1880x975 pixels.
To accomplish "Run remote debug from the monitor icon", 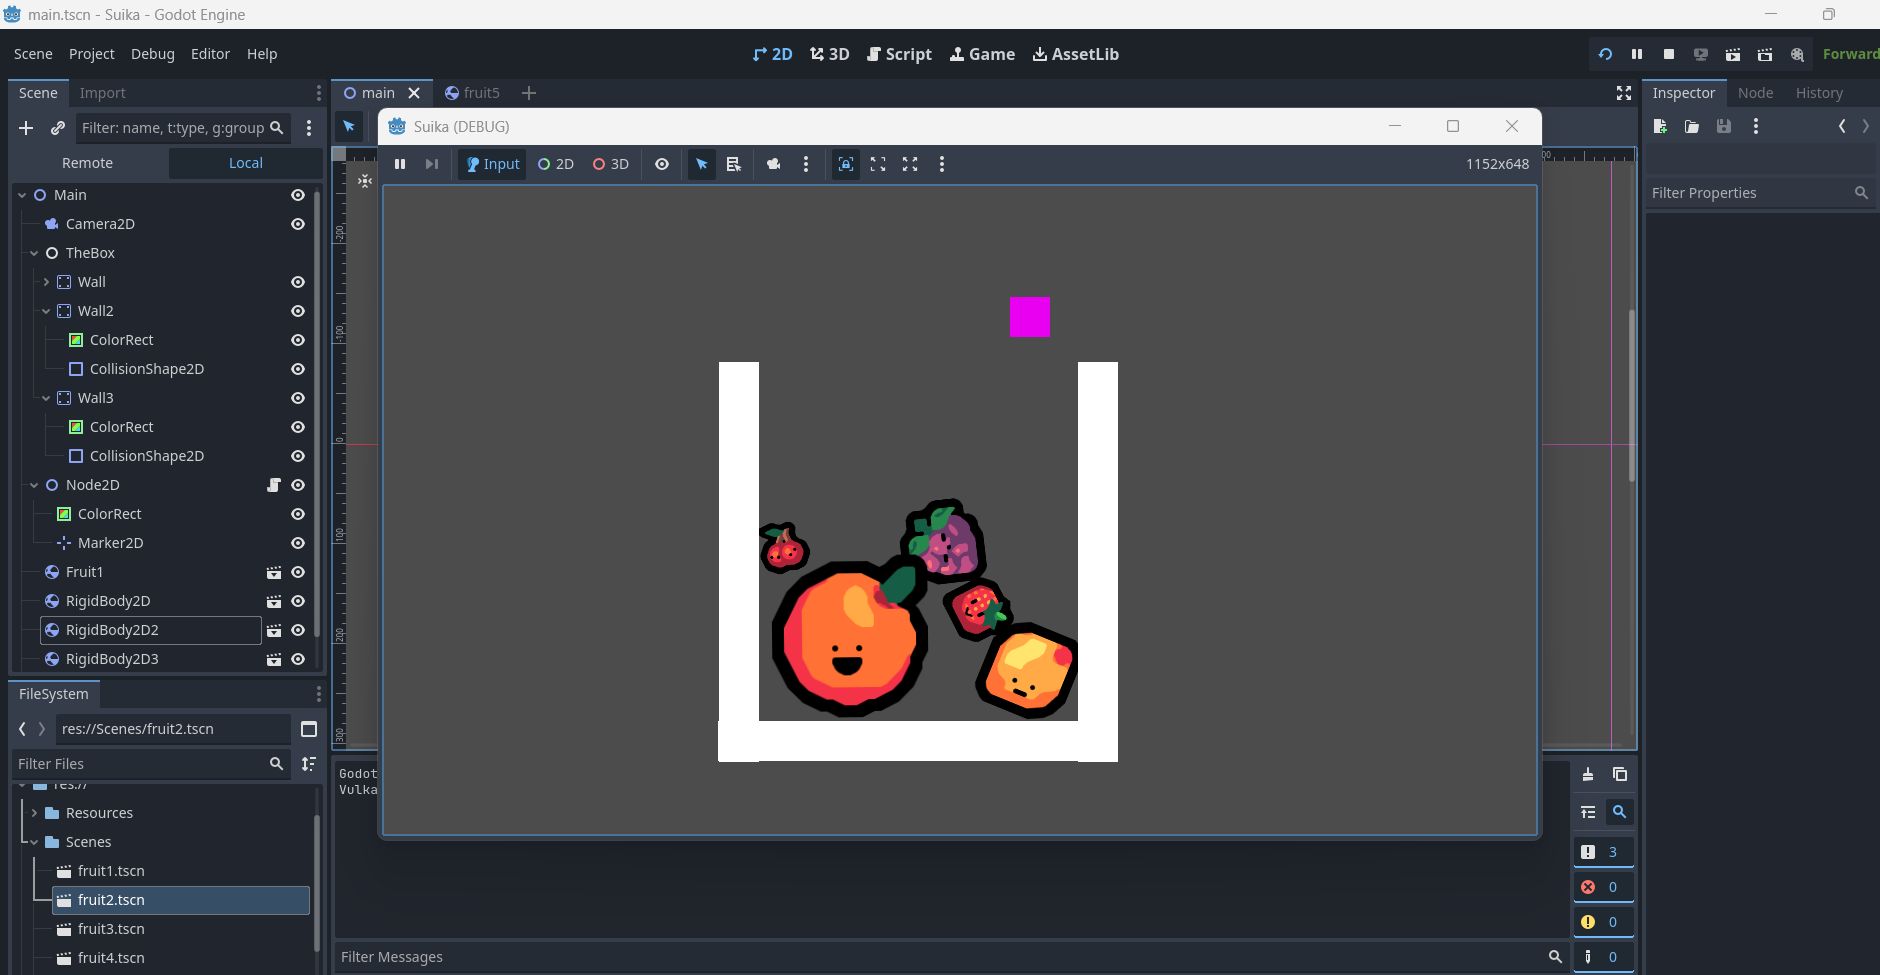I will click(1701, 54).
